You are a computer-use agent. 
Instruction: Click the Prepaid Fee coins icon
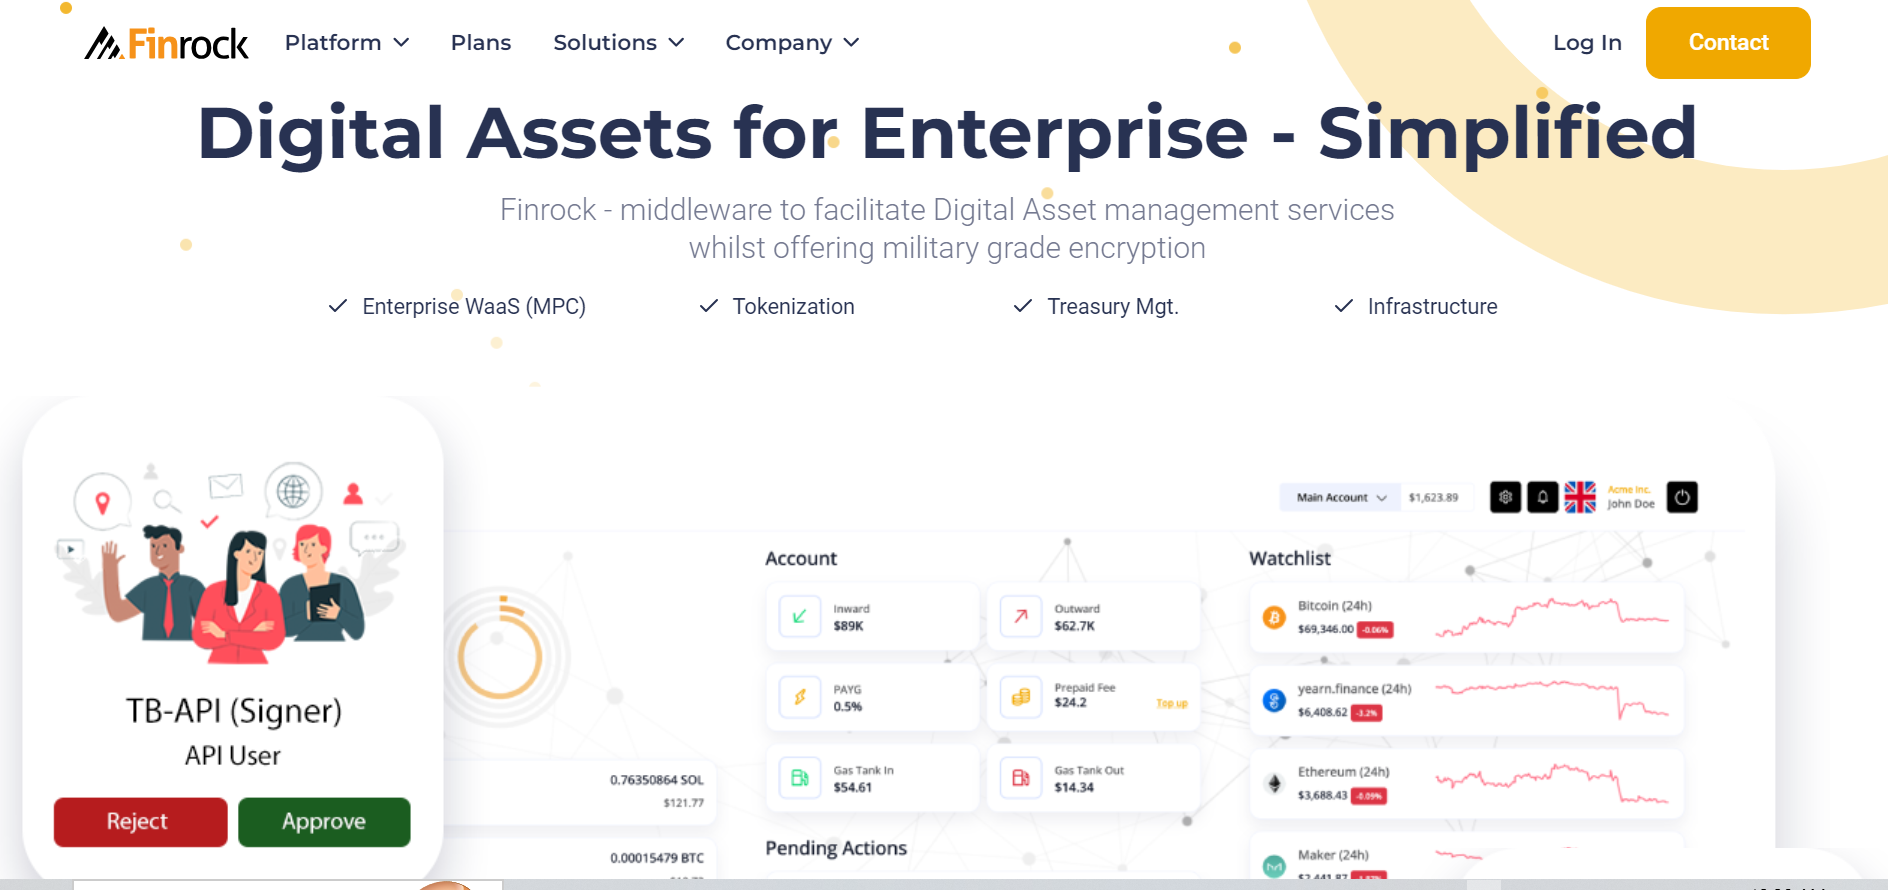point(1020,697)
